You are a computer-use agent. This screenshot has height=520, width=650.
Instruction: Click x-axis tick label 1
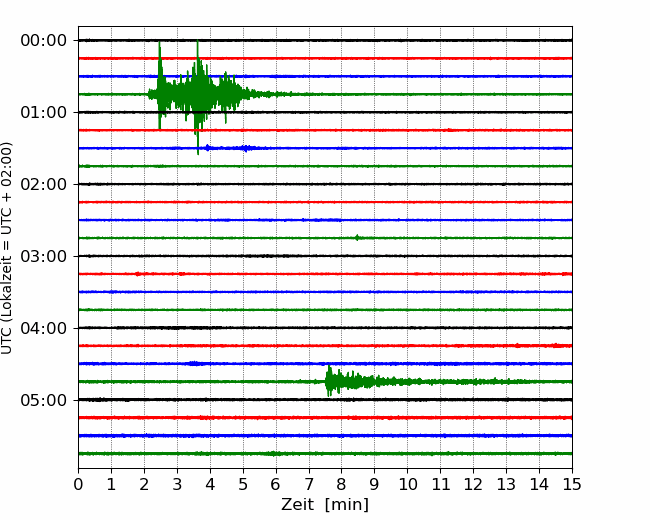click(x=111, y=484)
